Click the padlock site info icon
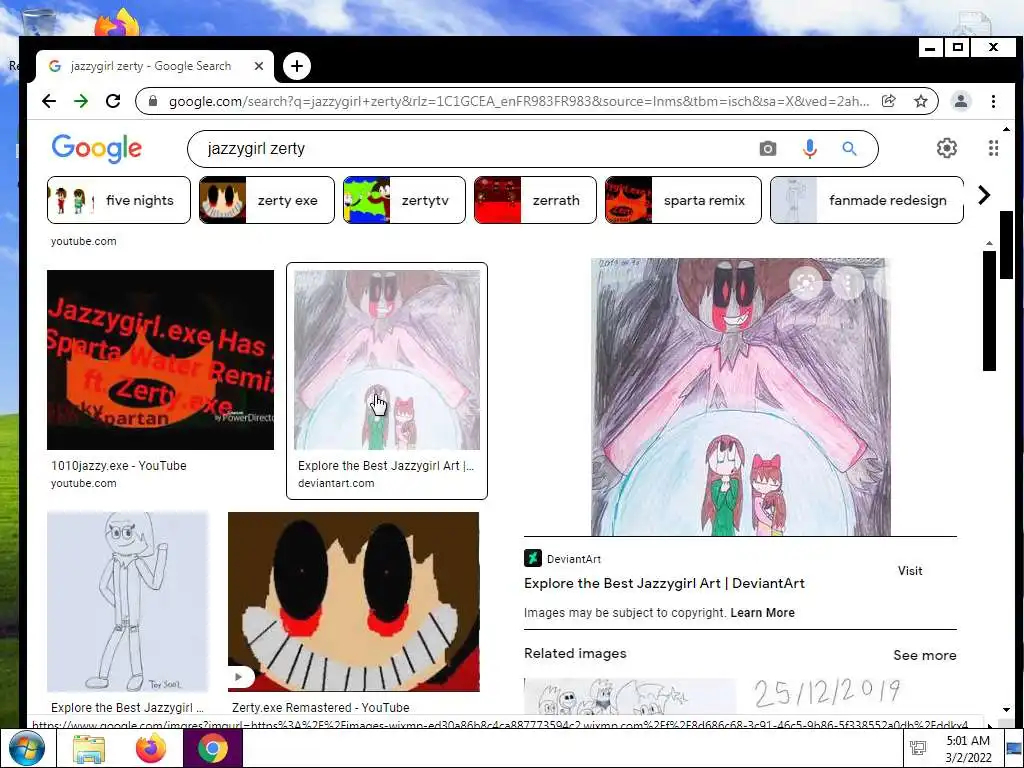The width and height of the screenshot is (1024, 768). 153,101
